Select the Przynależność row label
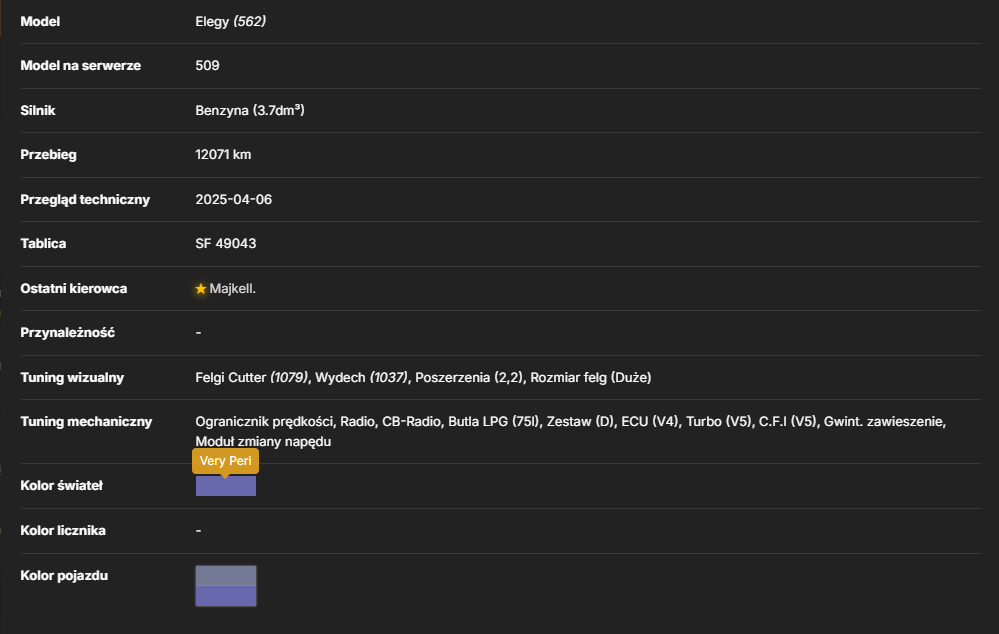999x634 pixels. click(68, 333)
